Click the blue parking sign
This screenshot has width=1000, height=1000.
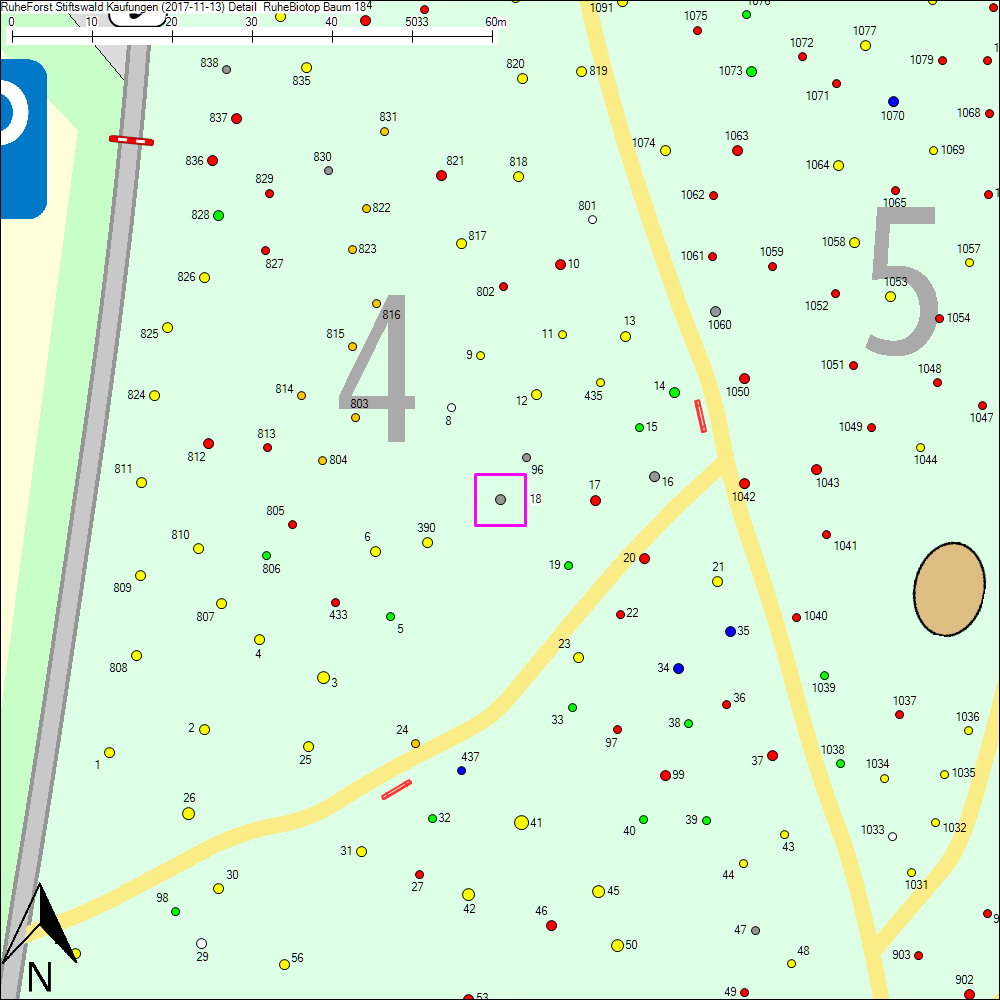point(22,138)
